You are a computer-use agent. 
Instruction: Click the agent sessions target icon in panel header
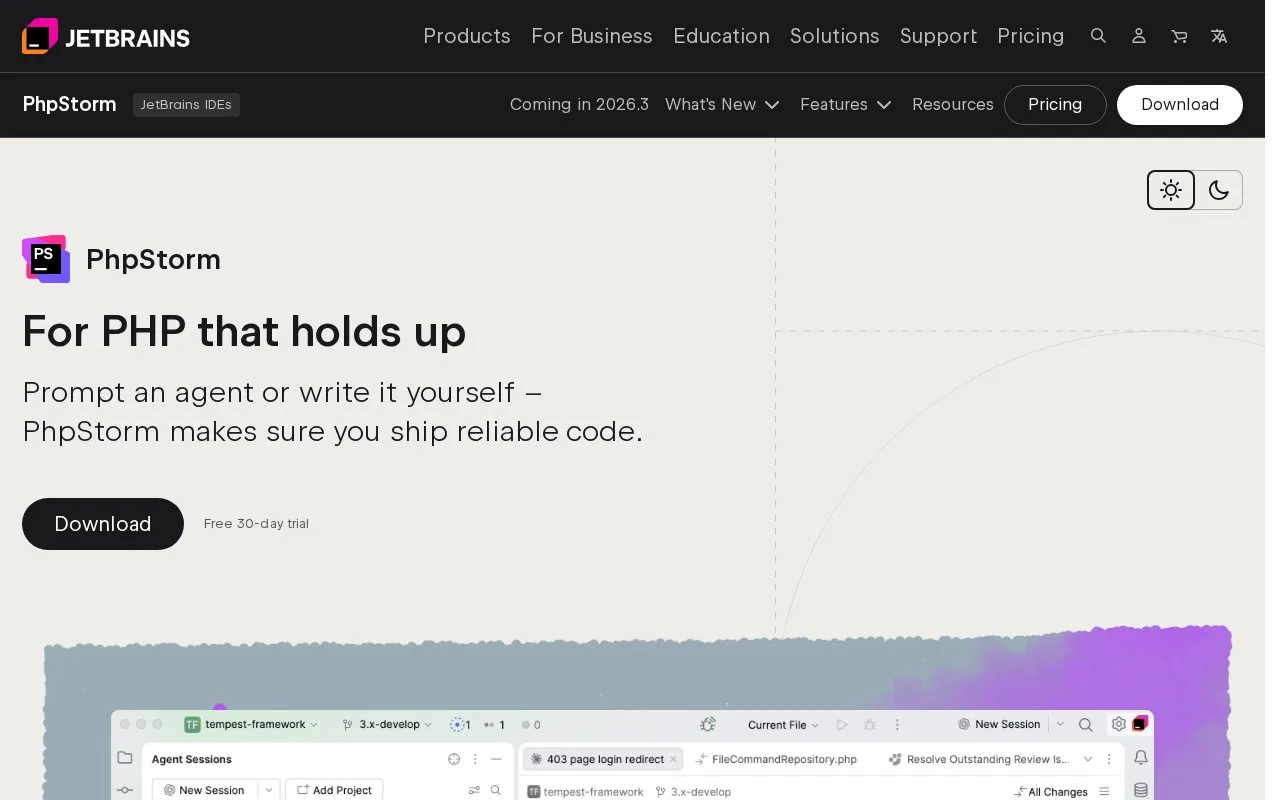(x=454, y=759)
